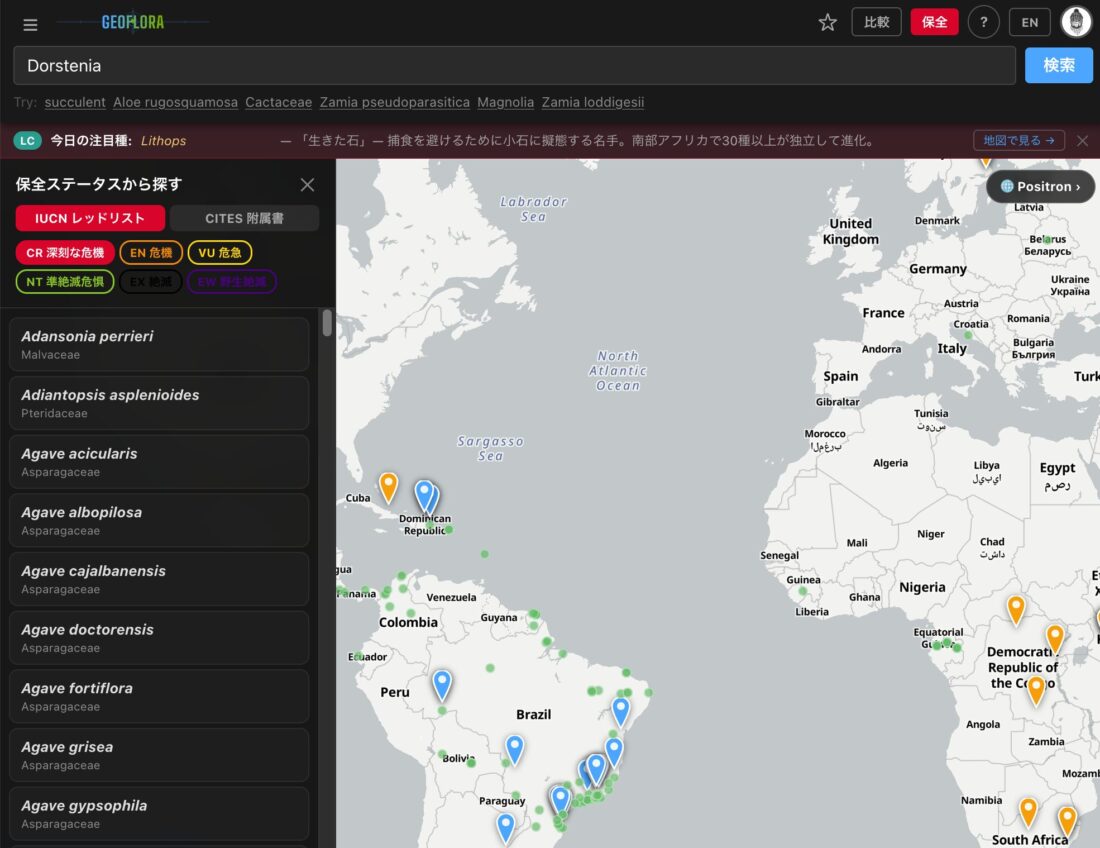Image resolution: width=1100 pixels, height=848 pixels.
Task: Open the EN language switcher
Action: click(x=1029, y=22)
